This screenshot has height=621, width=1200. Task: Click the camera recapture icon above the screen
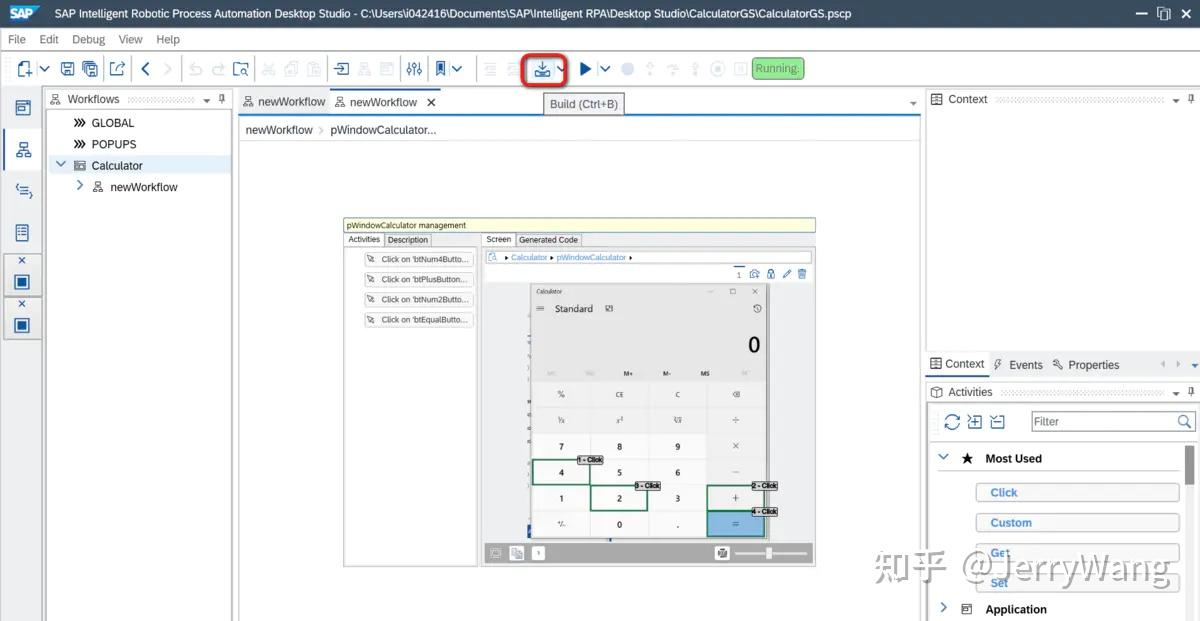(754, 274)
